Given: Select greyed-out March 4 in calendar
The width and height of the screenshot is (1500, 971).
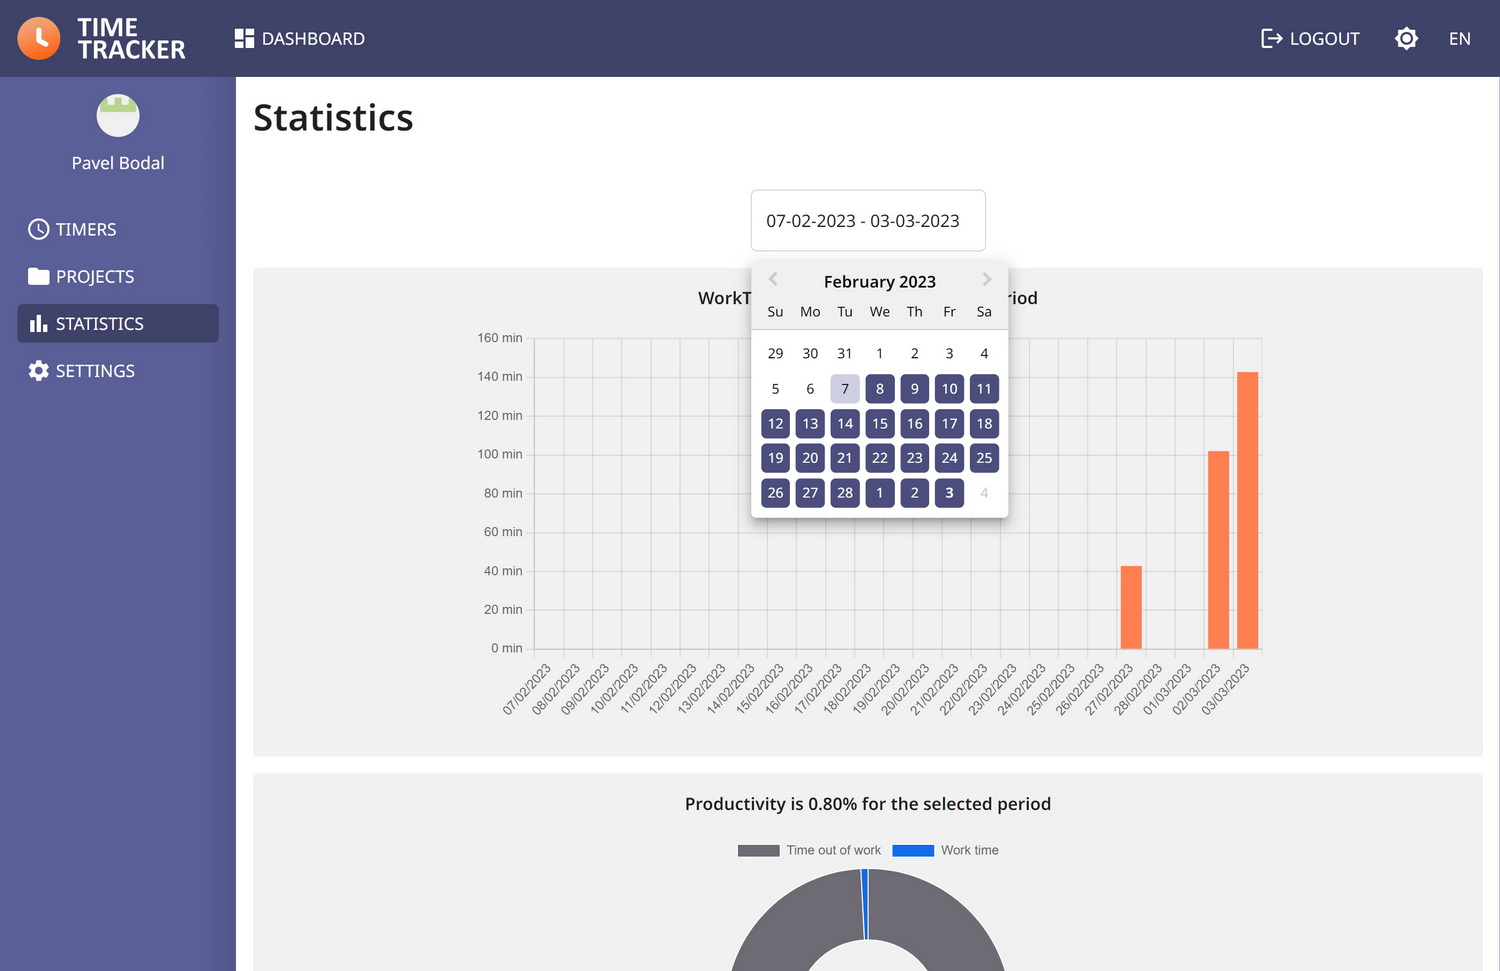Looking at the screenshot, I should [984, 492].
